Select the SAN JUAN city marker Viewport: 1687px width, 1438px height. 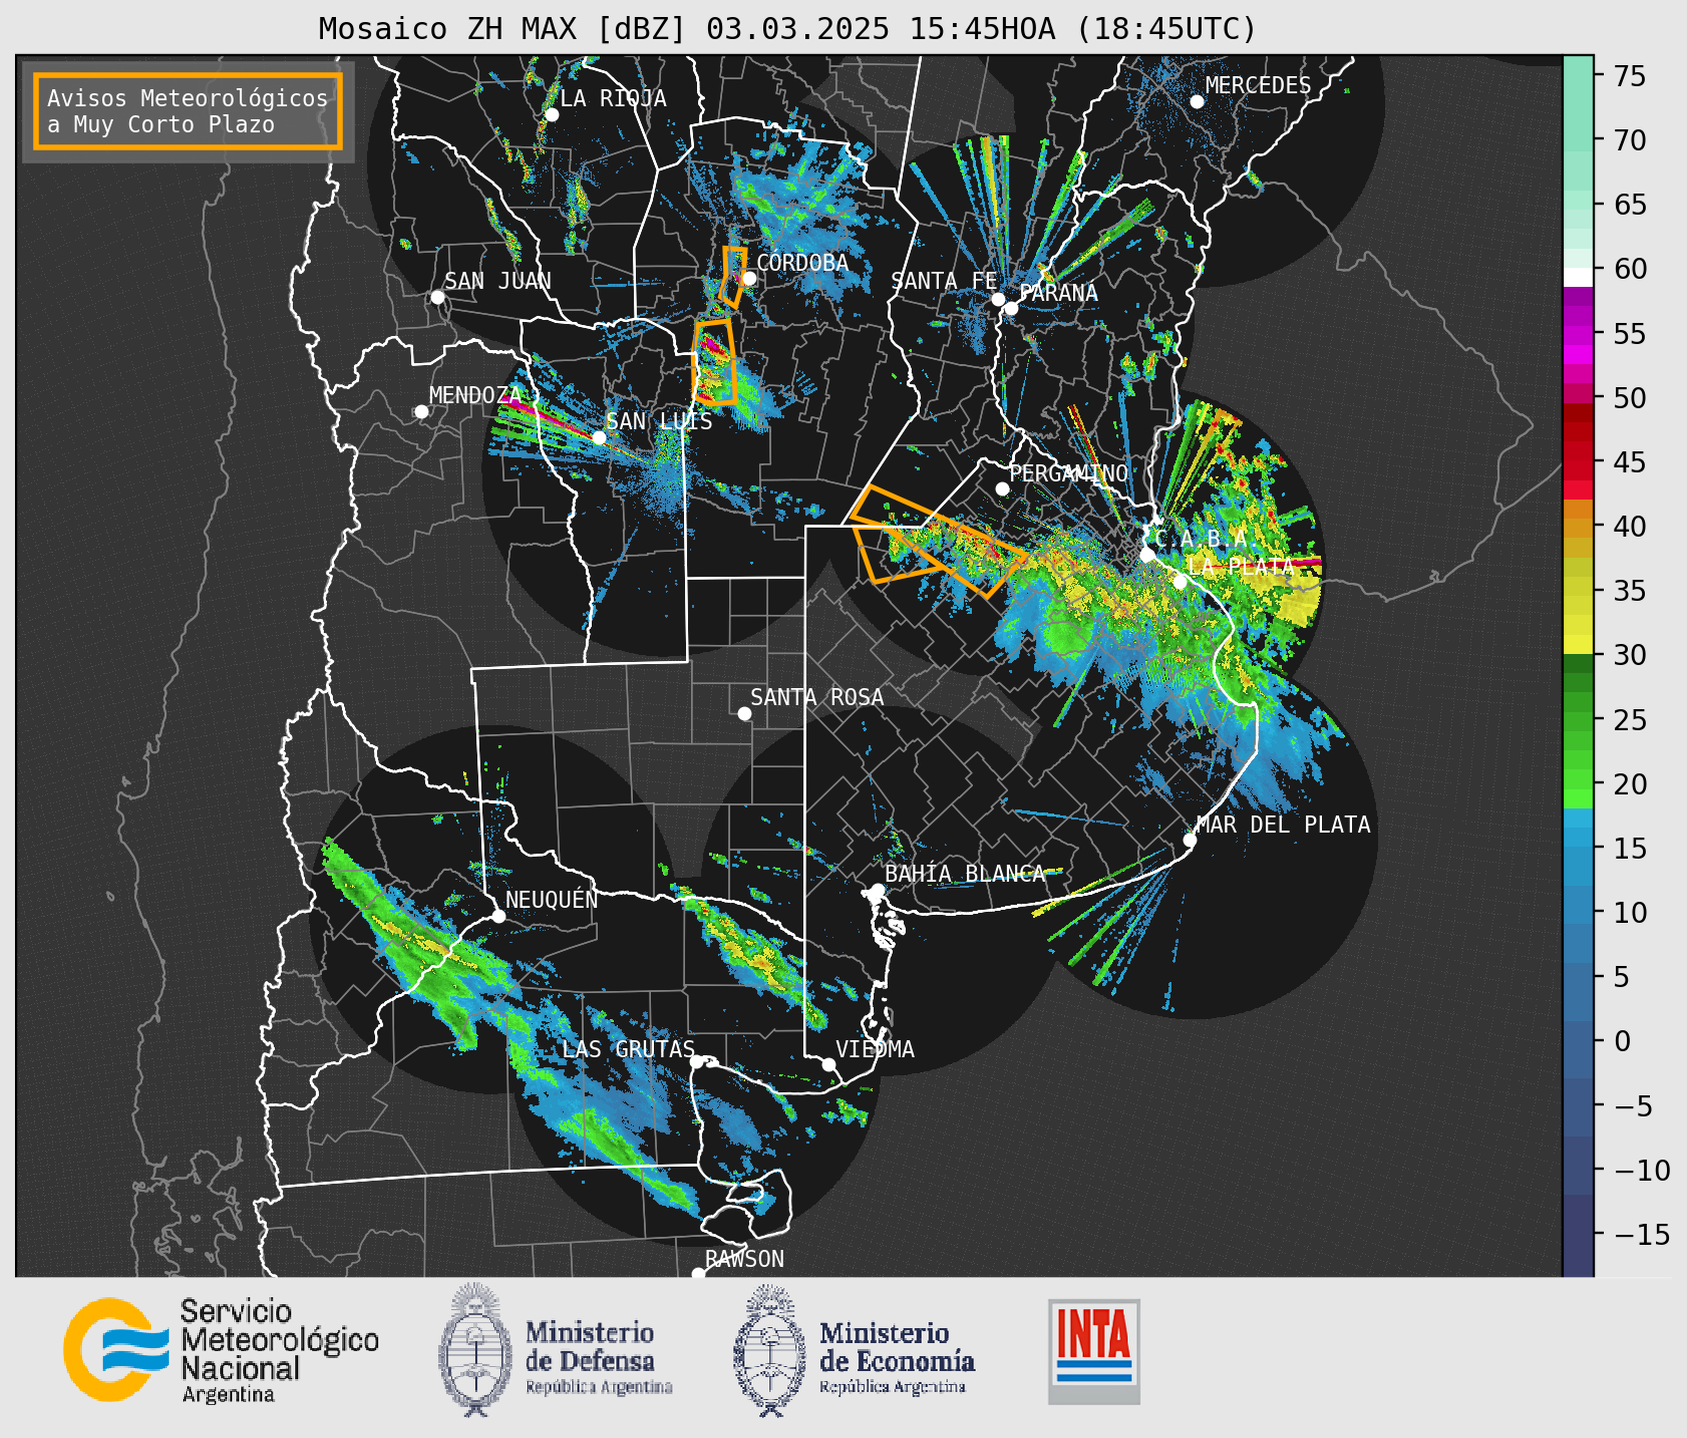click(437, 297)
